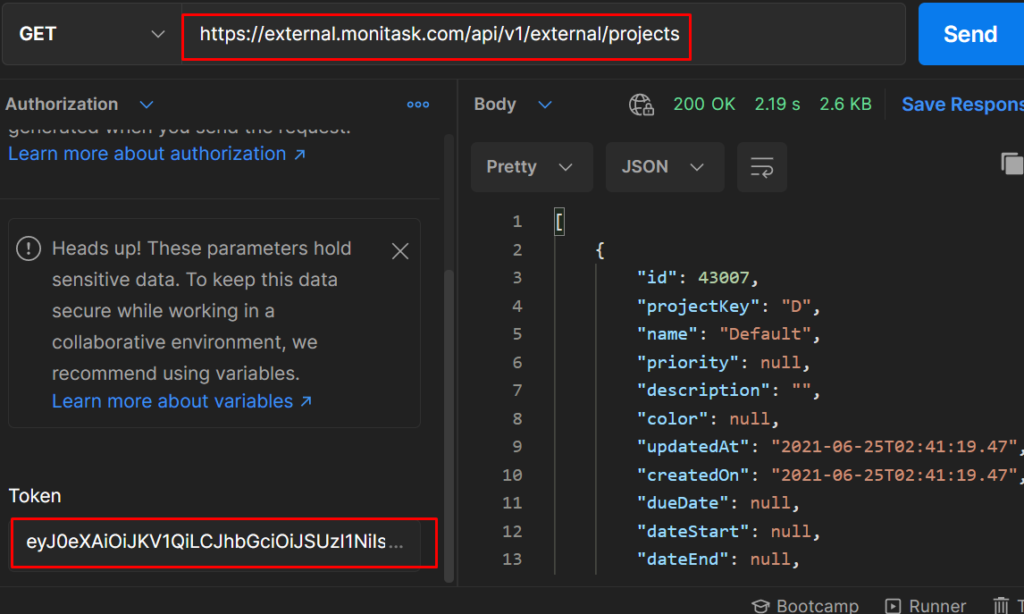
Task: Click line number 1 in response
Action: [x=517, y=222]
